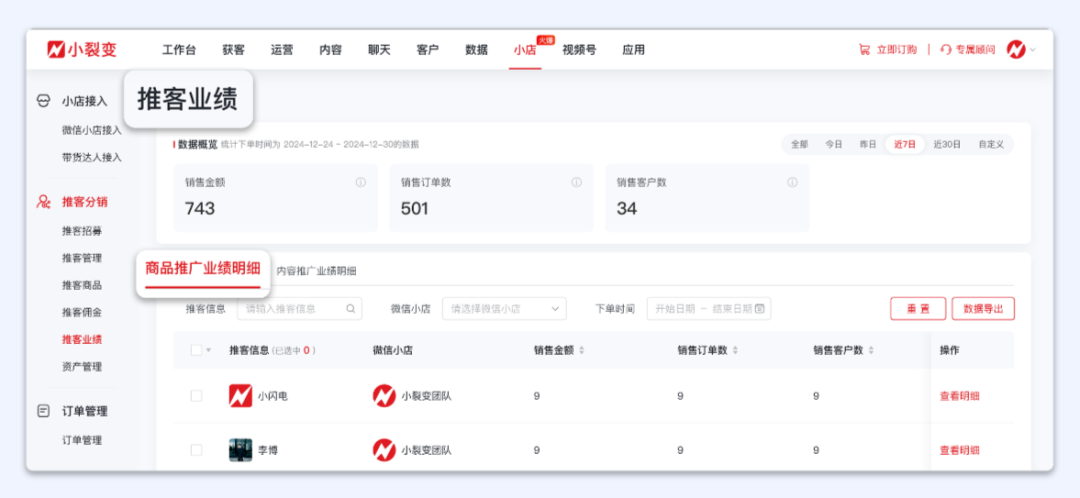Select the 近30日 time range filter

pos(947,144)
